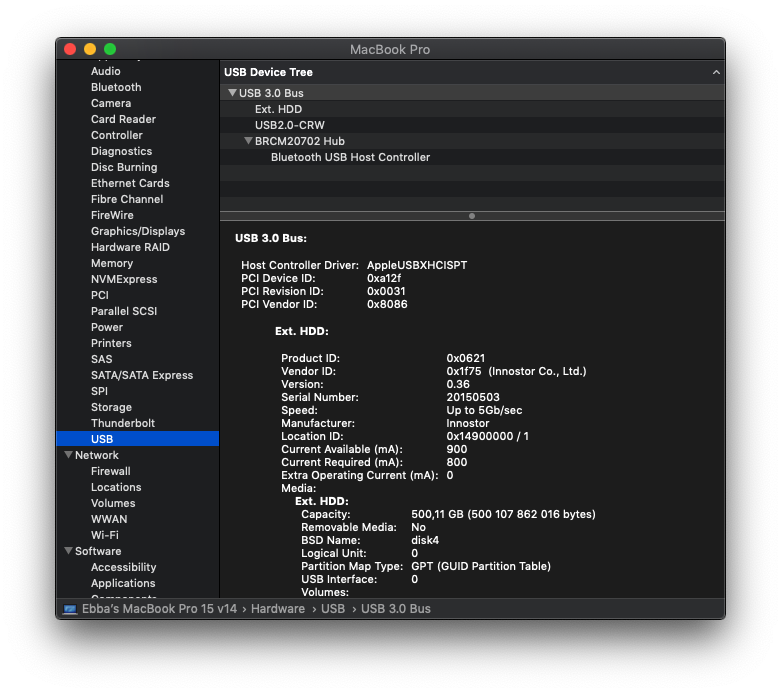
Task: Click the Location ID value 0x14900000 / 1
Action: click(487, 436)
